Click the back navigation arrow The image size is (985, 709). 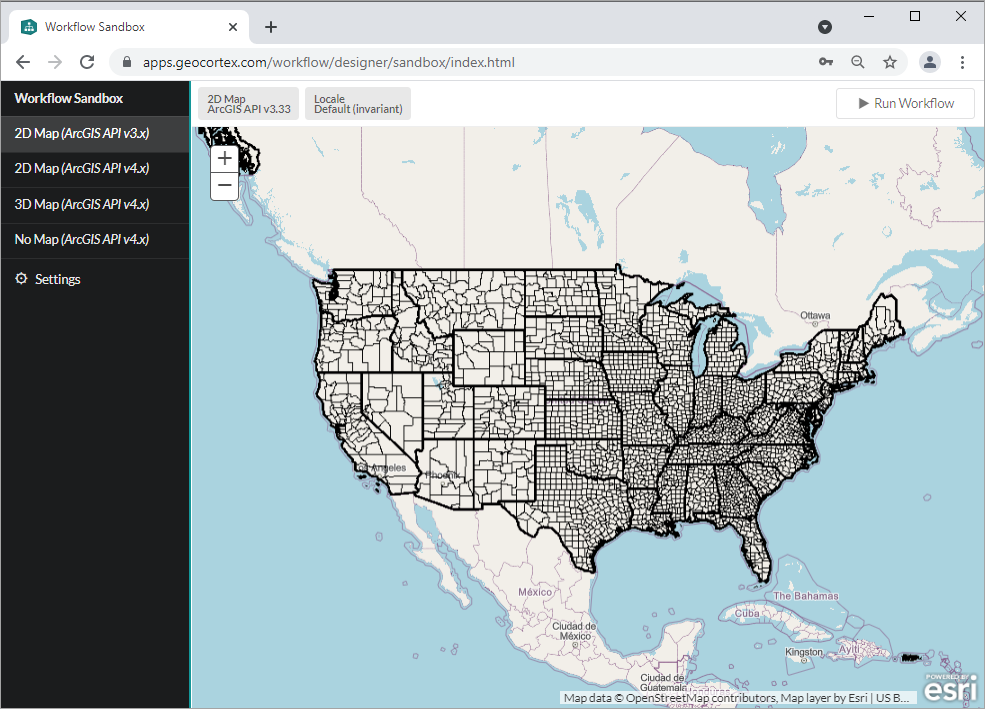[23, 62]
